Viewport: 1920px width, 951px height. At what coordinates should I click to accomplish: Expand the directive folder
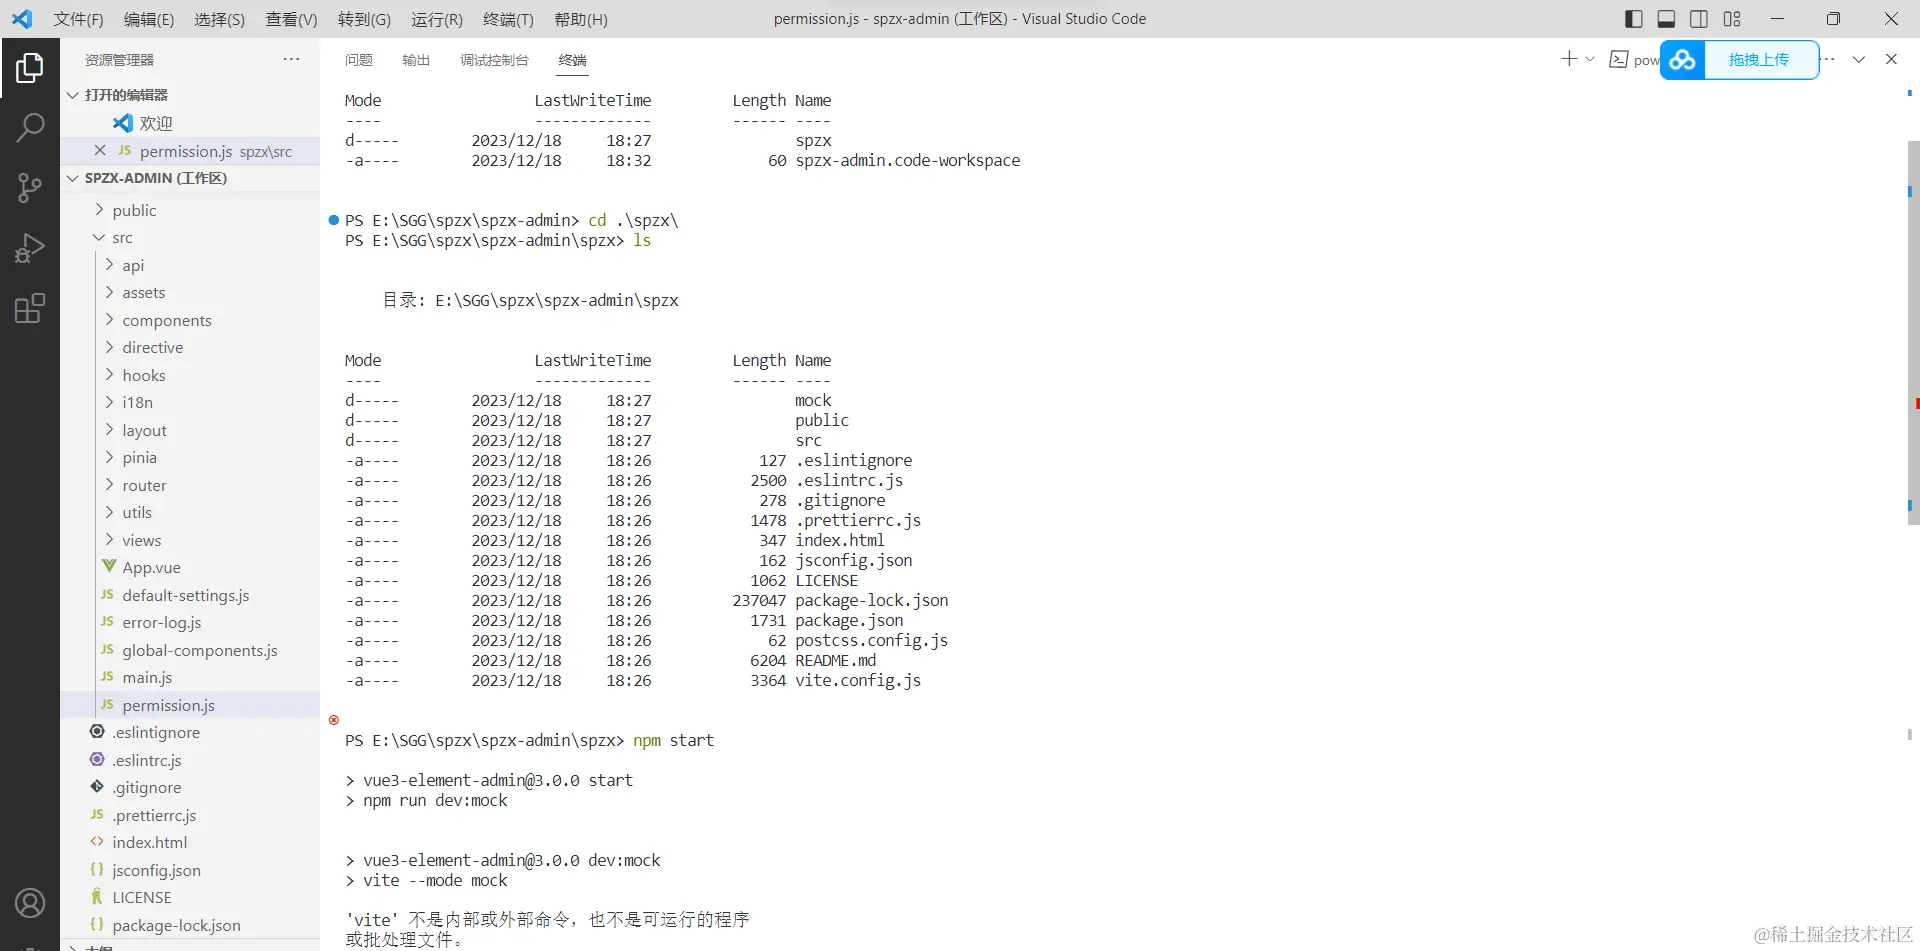pos(190,347)
